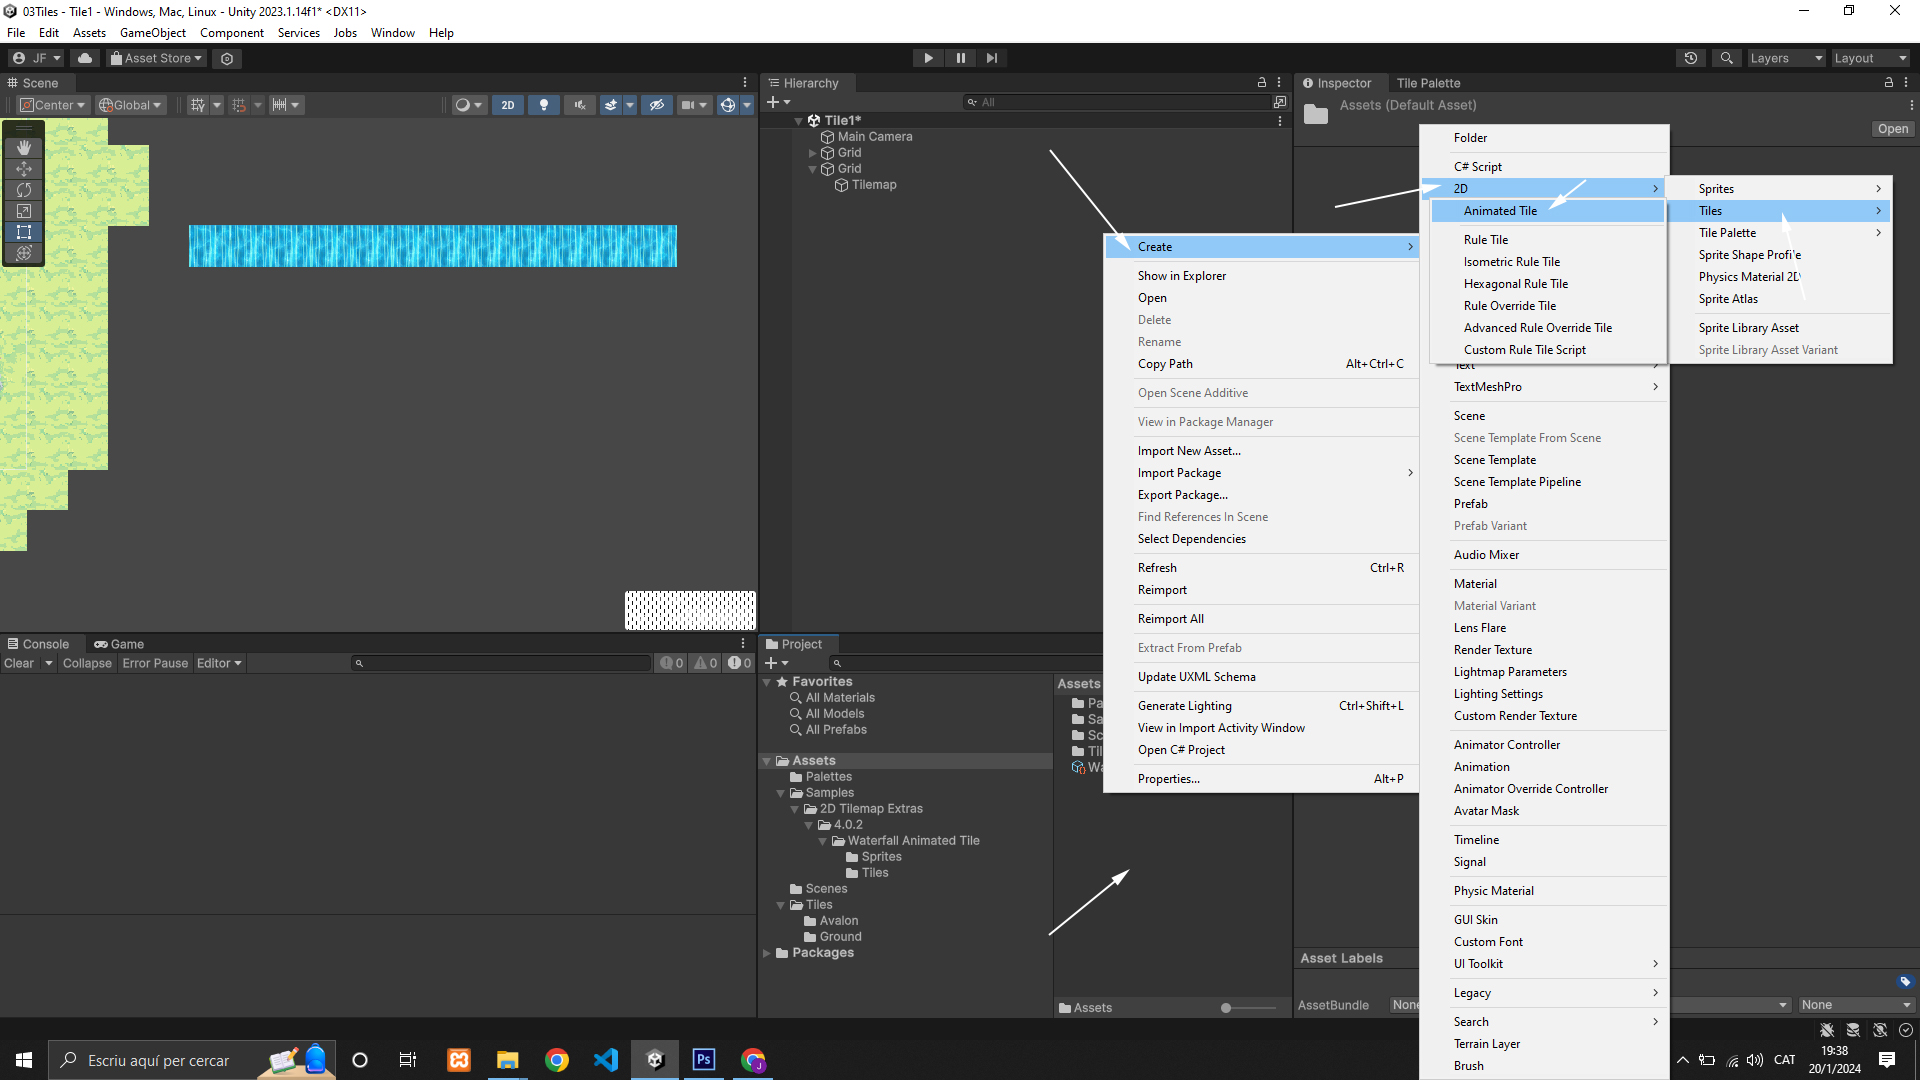Choose Animated Tile menu entry

(1500, 211)
